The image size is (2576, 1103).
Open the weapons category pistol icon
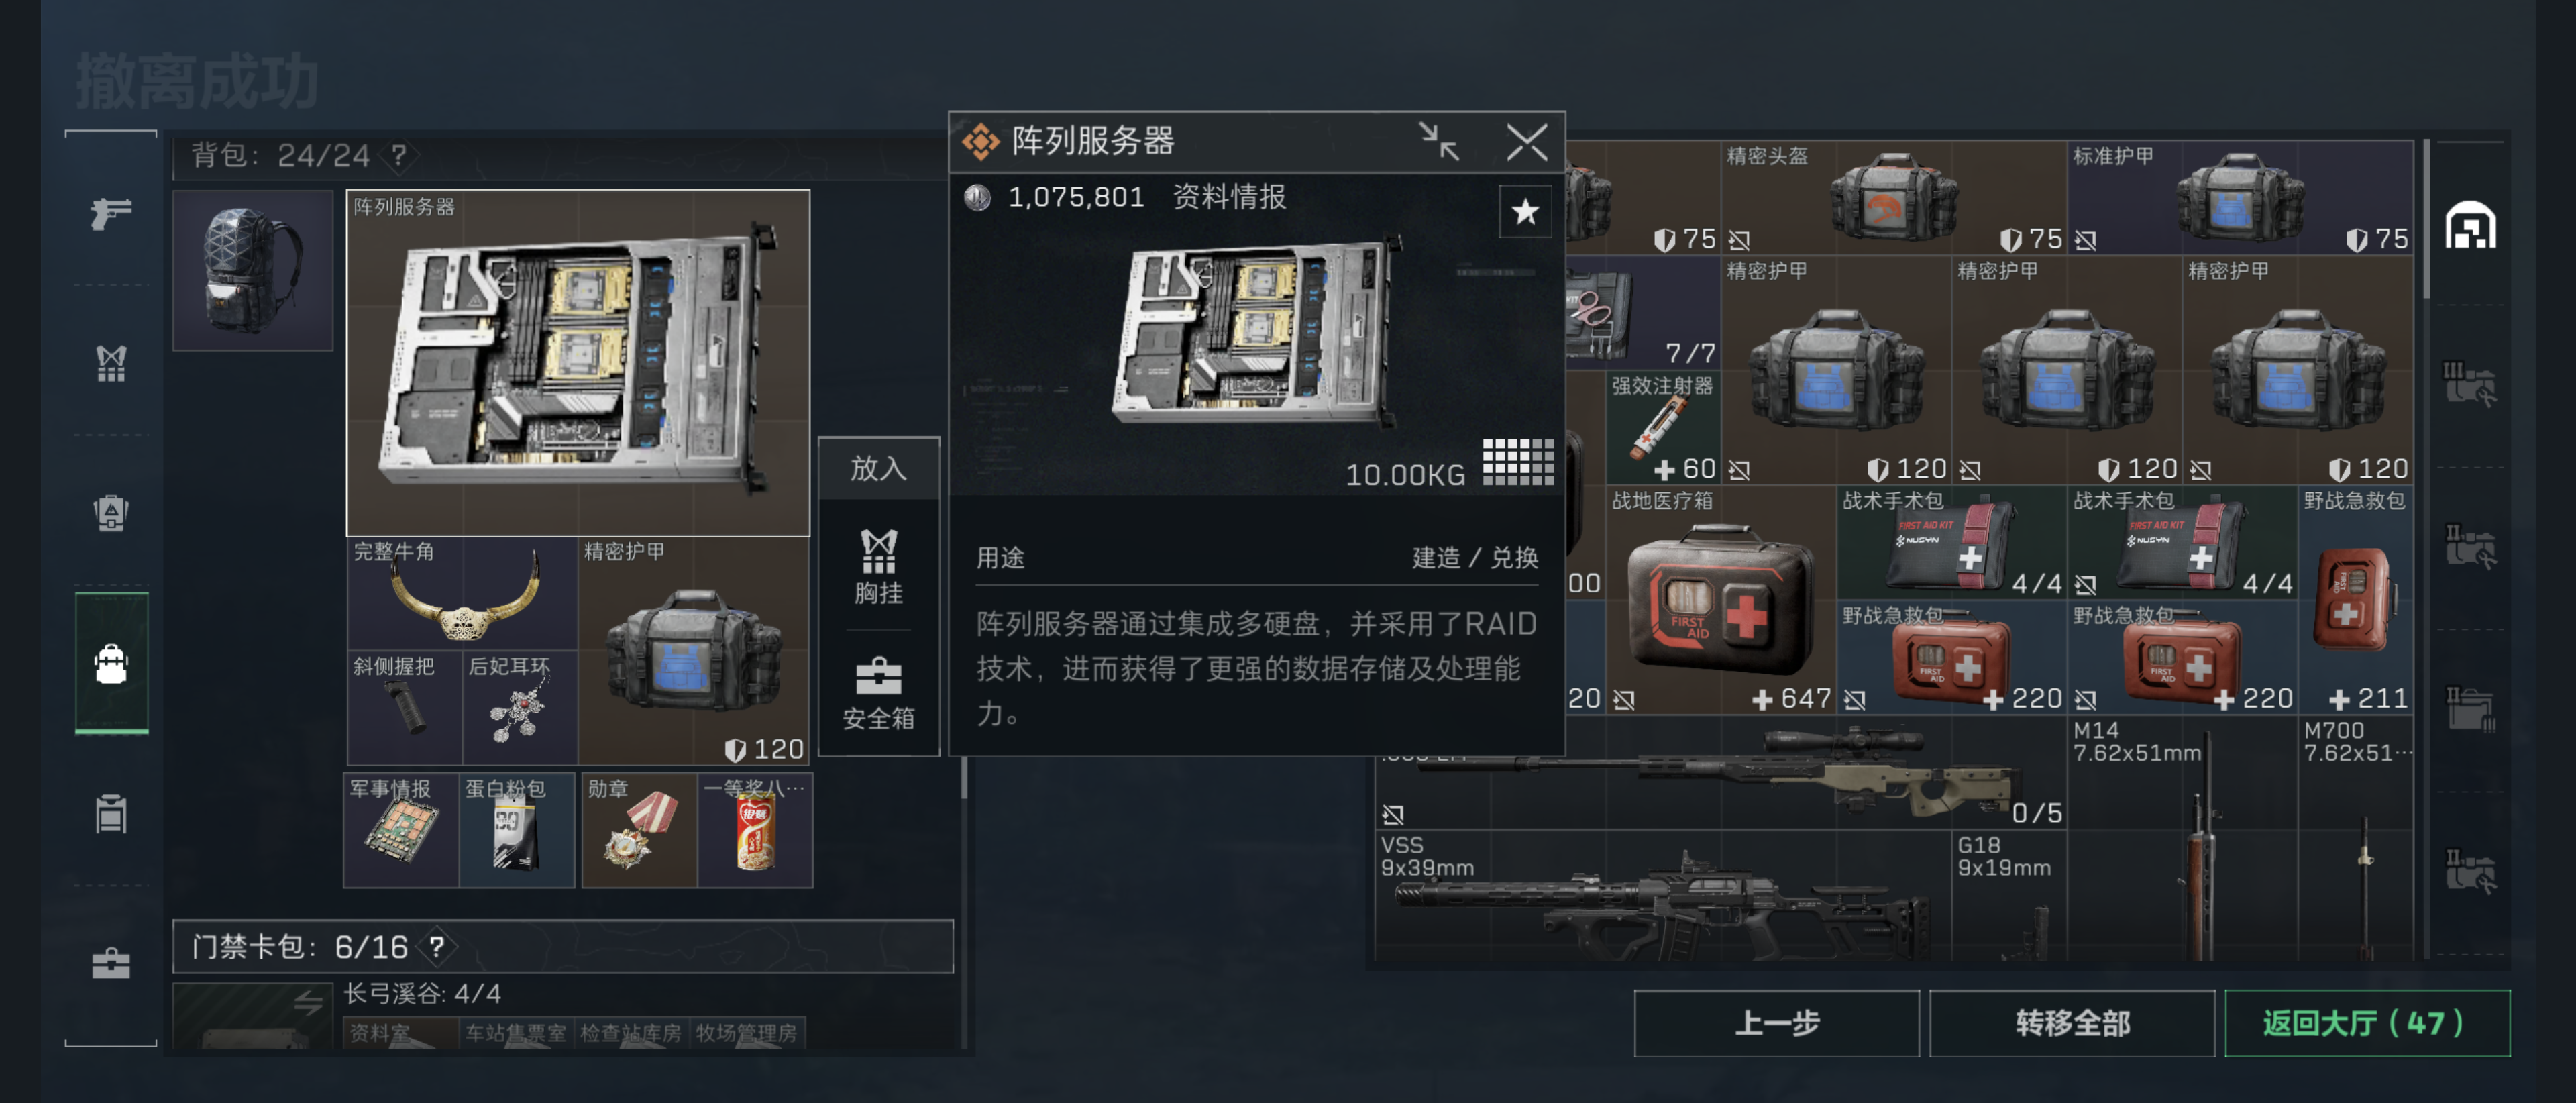click(111, 213)
